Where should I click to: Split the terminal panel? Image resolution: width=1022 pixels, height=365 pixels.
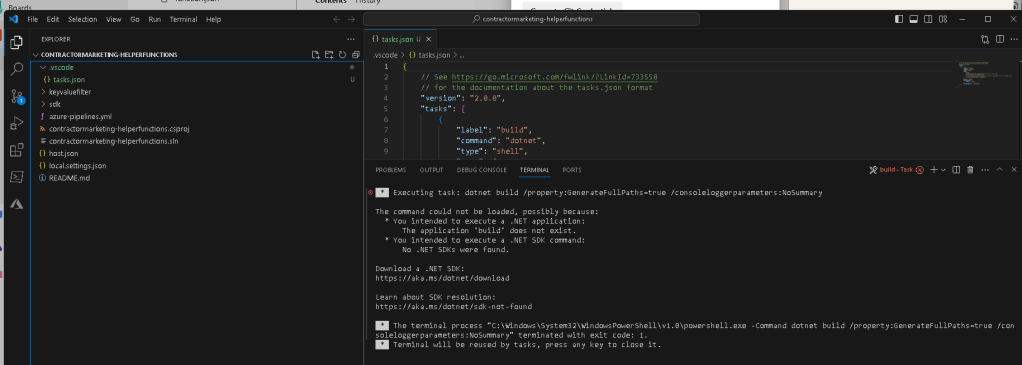956,170
